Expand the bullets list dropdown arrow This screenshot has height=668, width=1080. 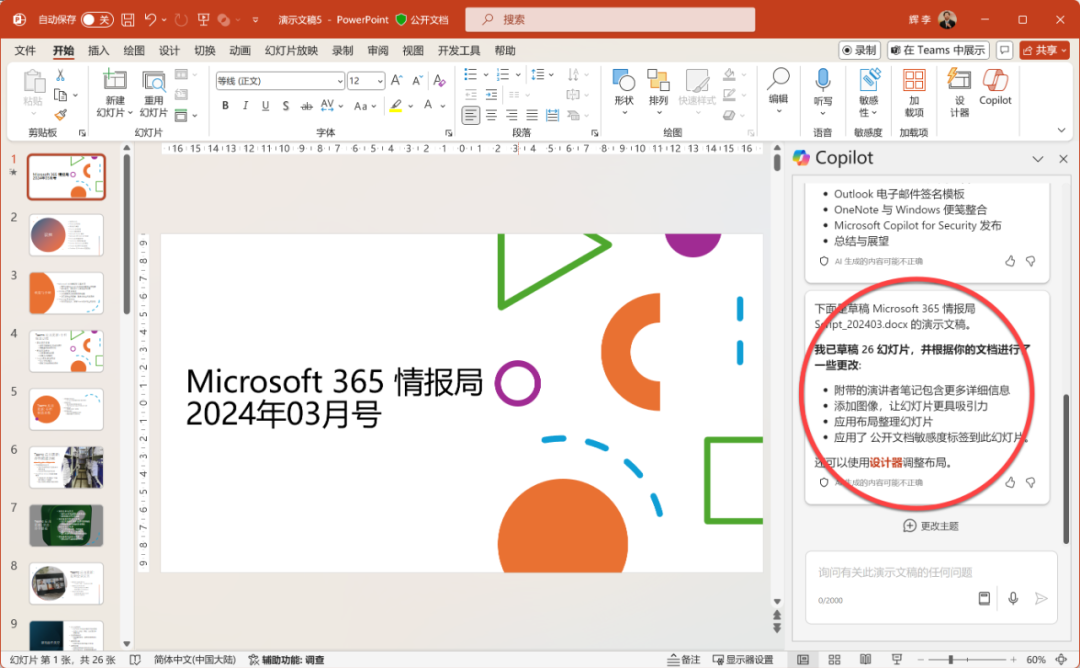pos(486,74)
